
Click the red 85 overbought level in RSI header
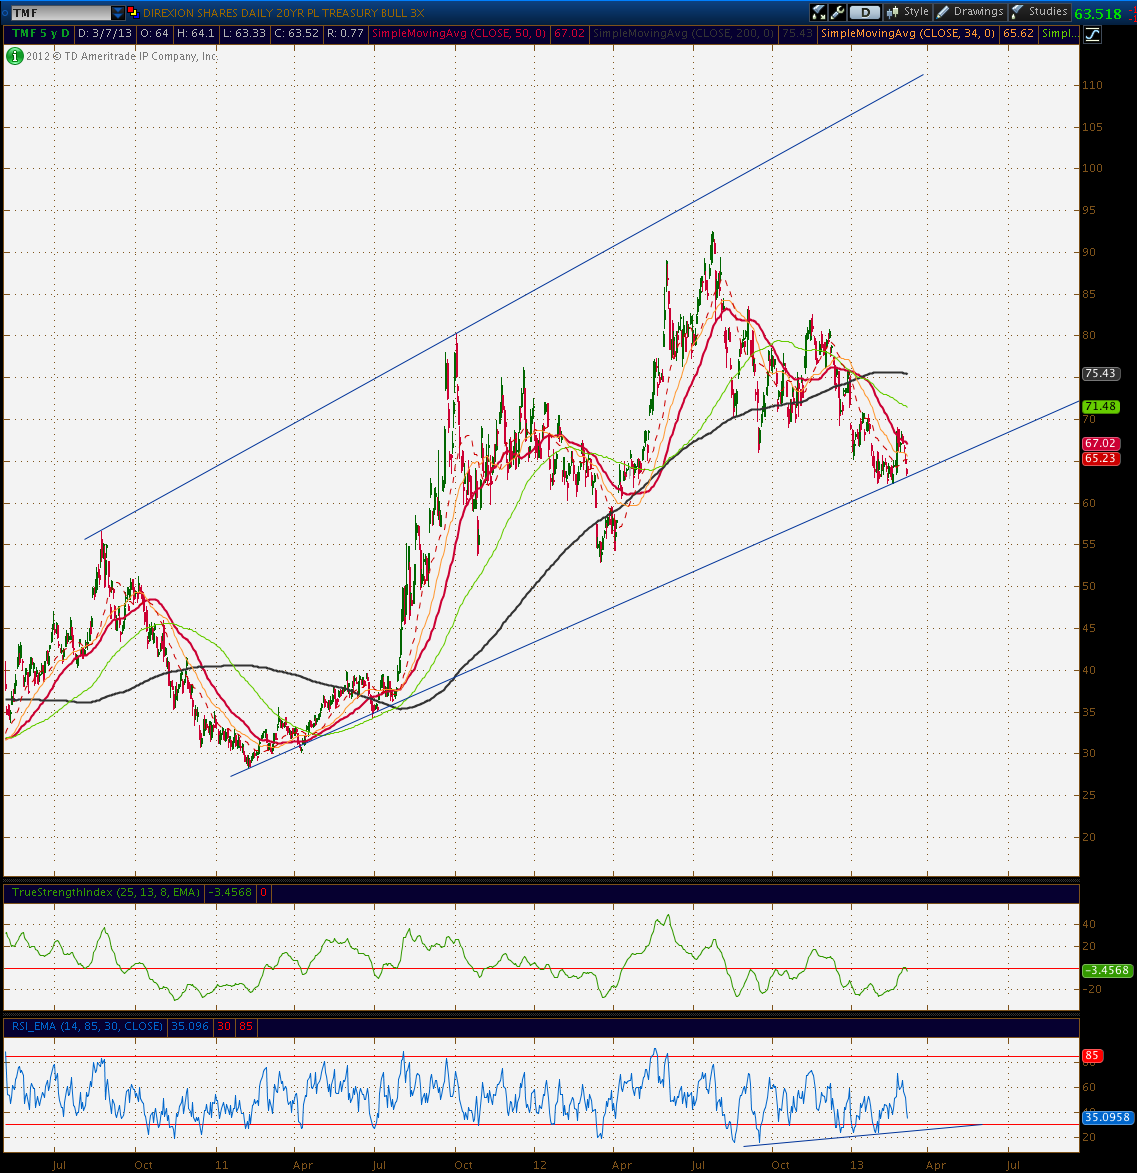(246, 1026)
